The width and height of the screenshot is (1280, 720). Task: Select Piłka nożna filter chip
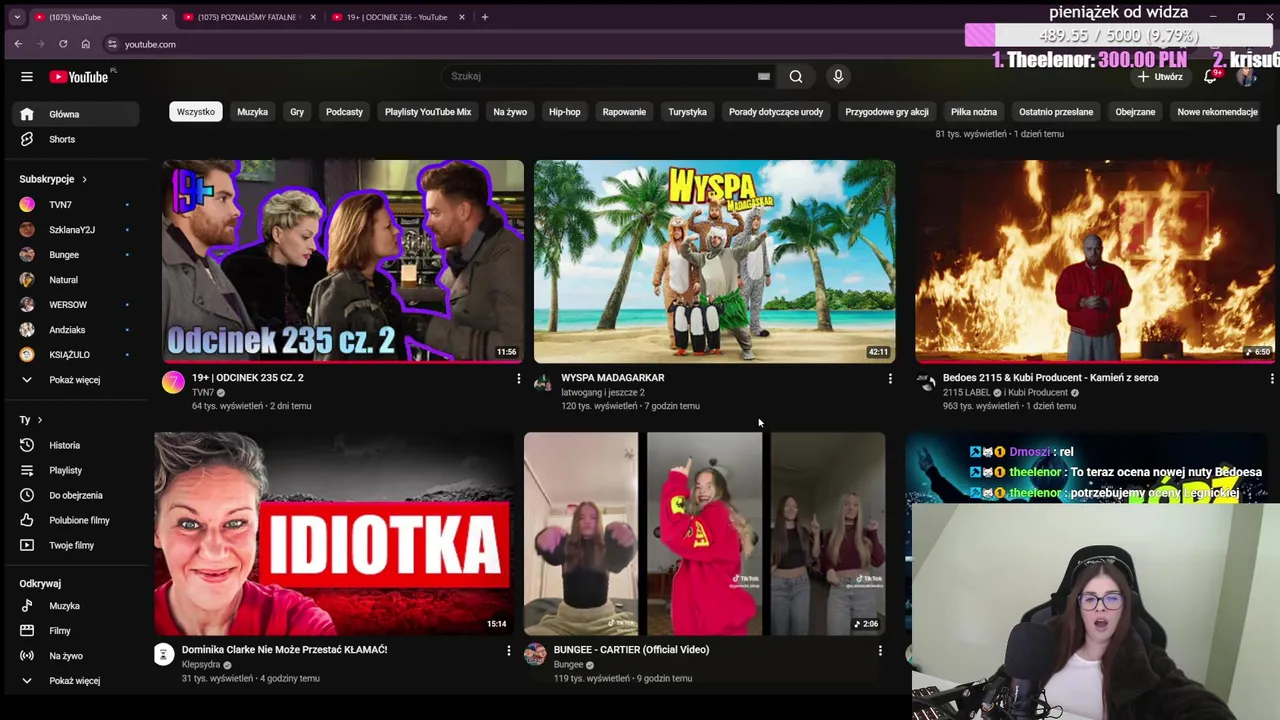coord(974,112)
